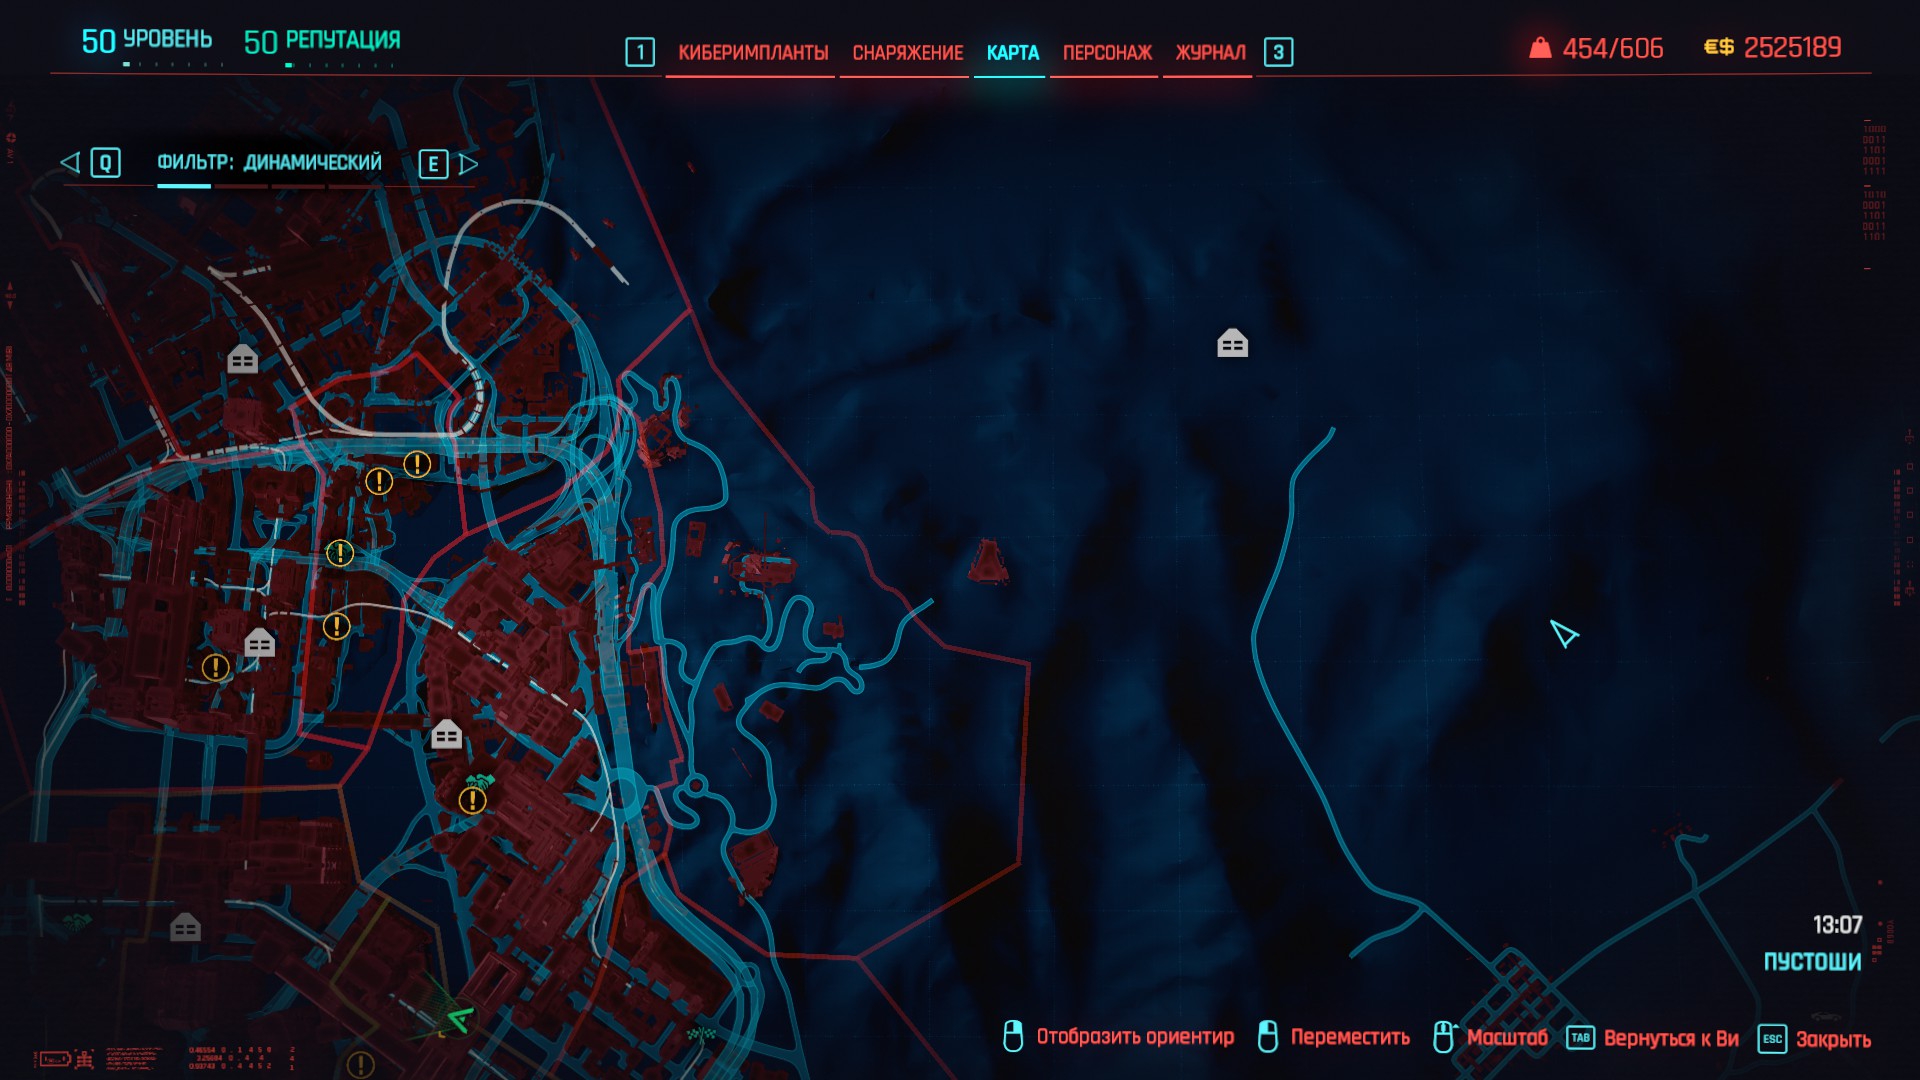Open the red backpack weight indicator
Viewport: 1920px width, 1080px height.
[1540, 48]
